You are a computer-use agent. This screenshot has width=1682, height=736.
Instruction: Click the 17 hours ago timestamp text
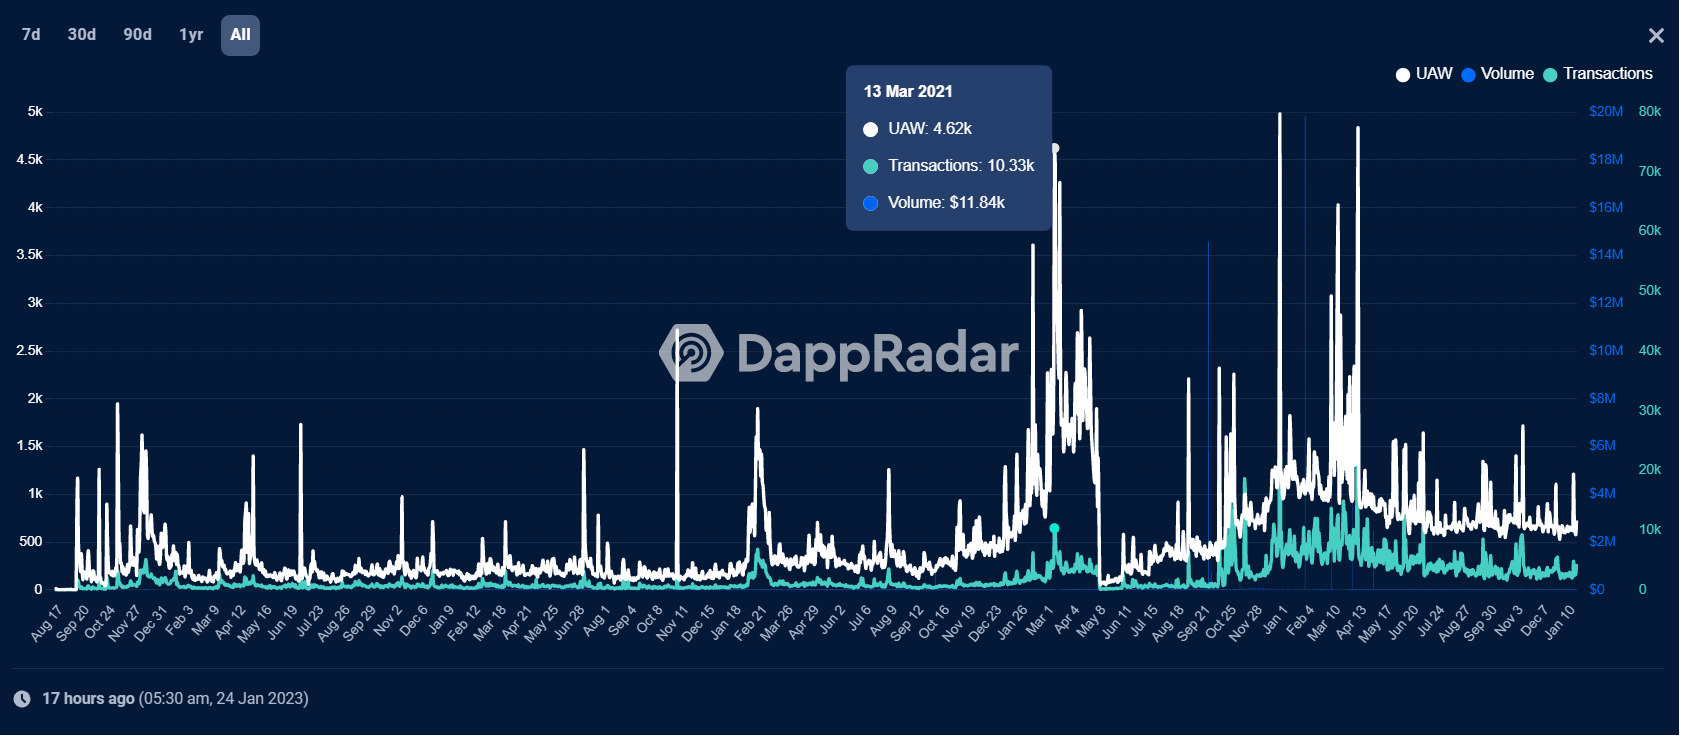pyautogui.click(x=88, y=699)
